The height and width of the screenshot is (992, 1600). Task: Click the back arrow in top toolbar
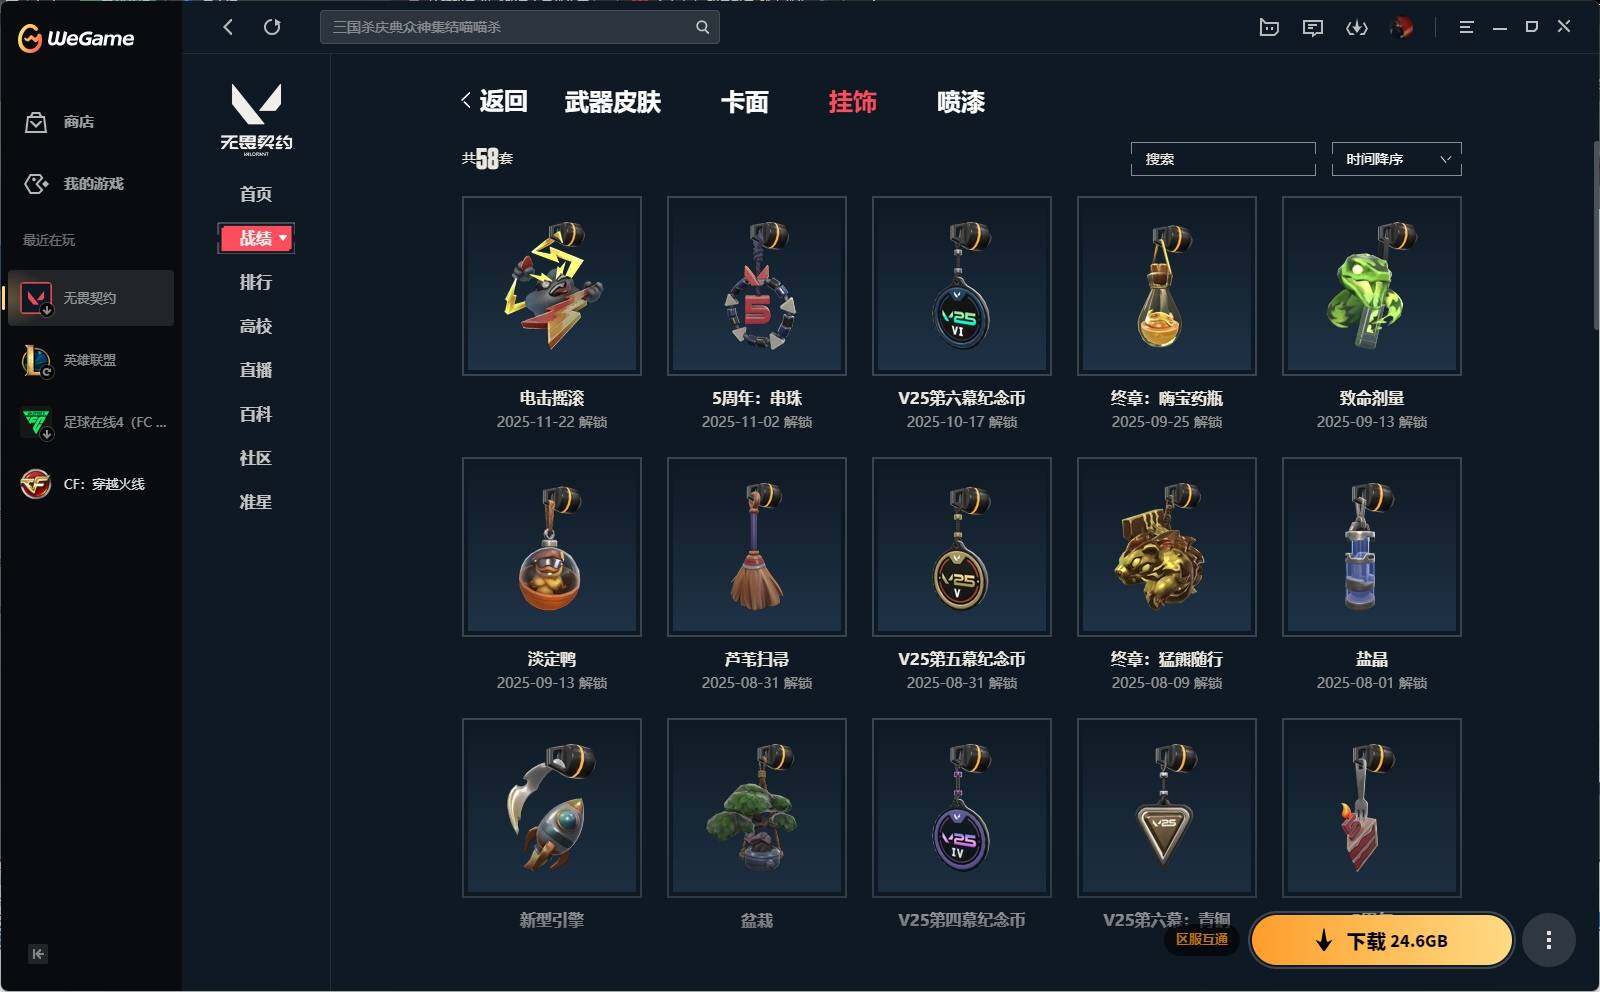click(228, 27)
